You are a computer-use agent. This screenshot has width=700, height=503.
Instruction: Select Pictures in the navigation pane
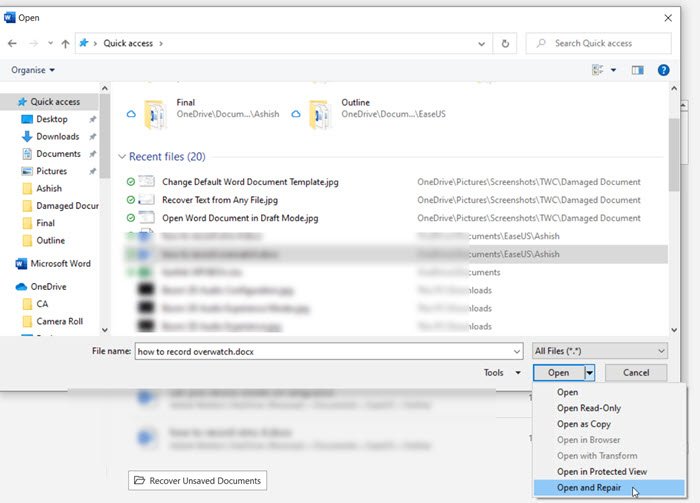[51, 171]
